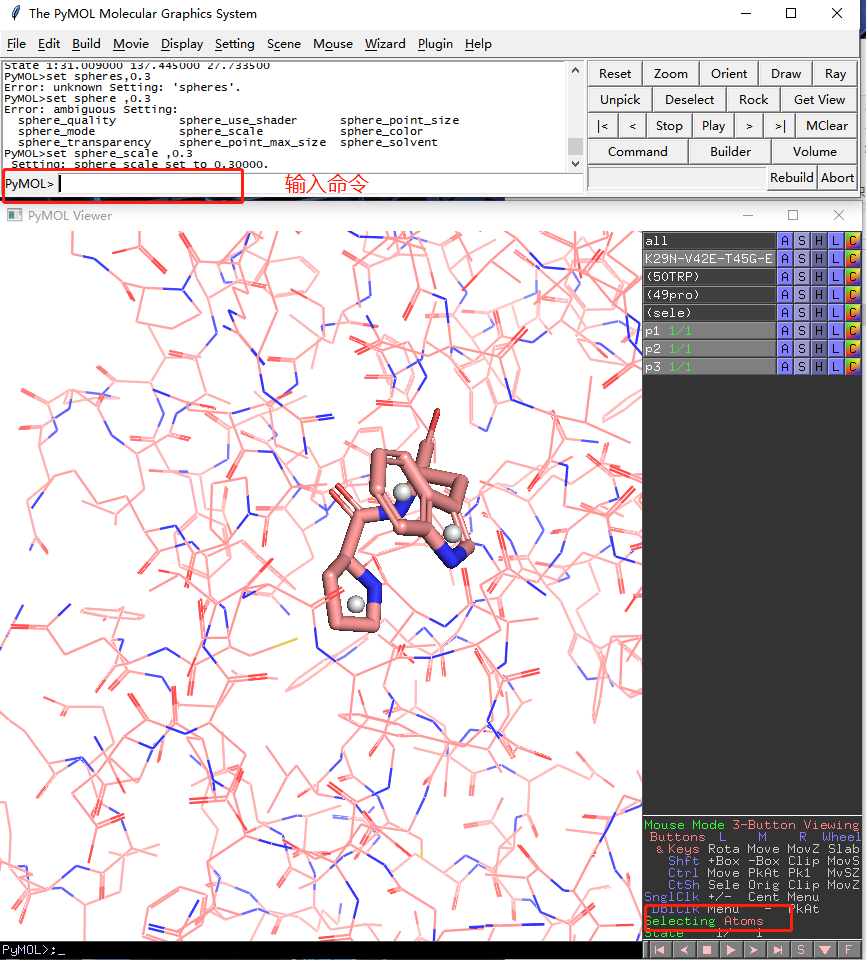Image resolution: width=866 pixels, height=960 pixels.
Task: Open the down-arrow menu next to playback controls
Action: point(824,949)
